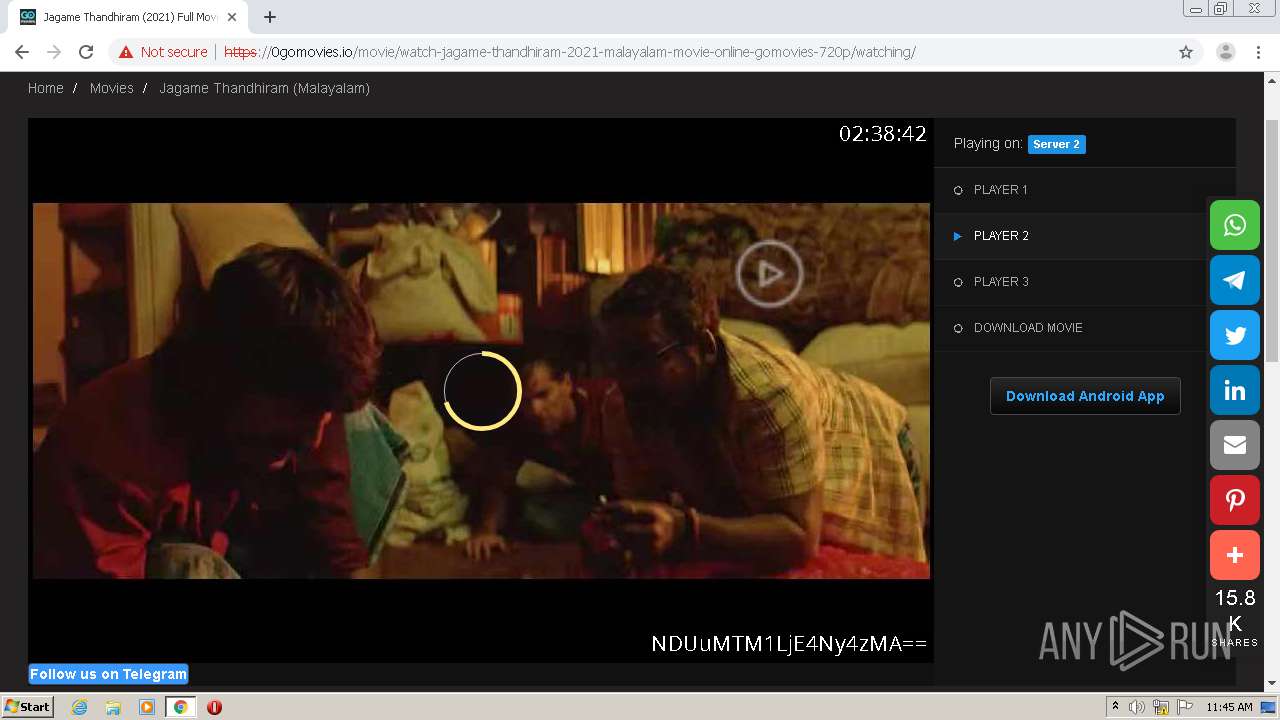
Task: Go back to previous page
Action: 22,52
